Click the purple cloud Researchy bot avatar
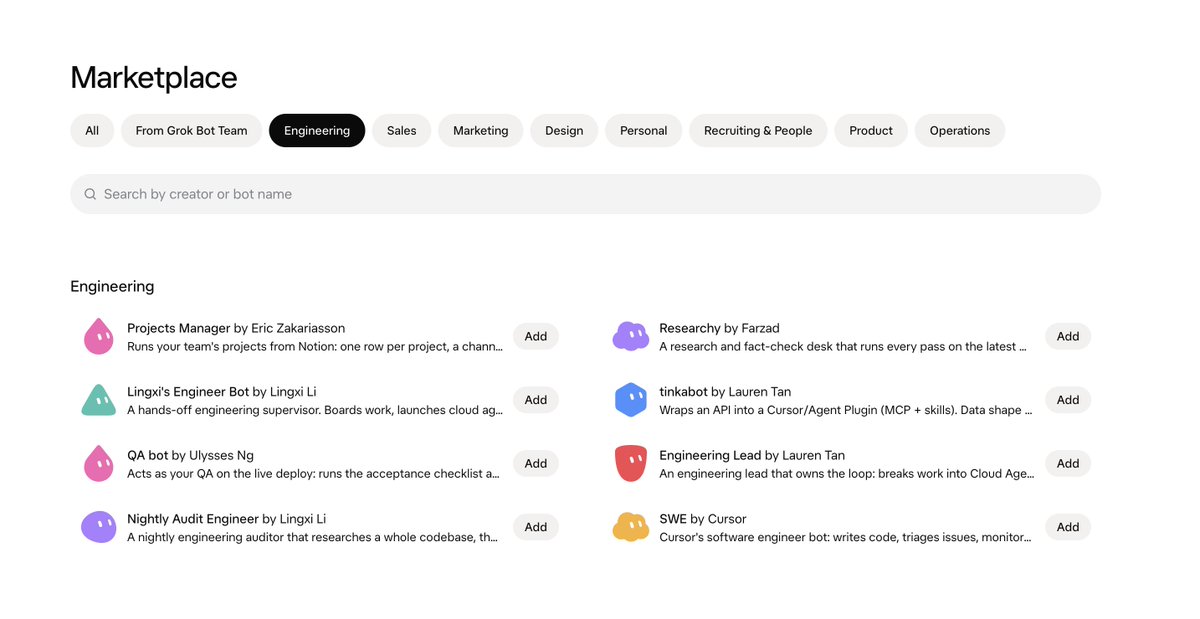Image resolution: width=1200 pixels, height=619 pixels. 631,337
